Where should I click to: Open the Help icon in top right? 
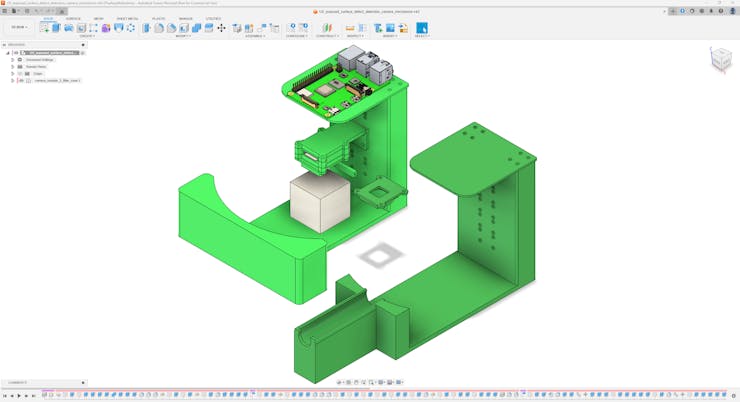pyautogui.click(x=721, y=11)
